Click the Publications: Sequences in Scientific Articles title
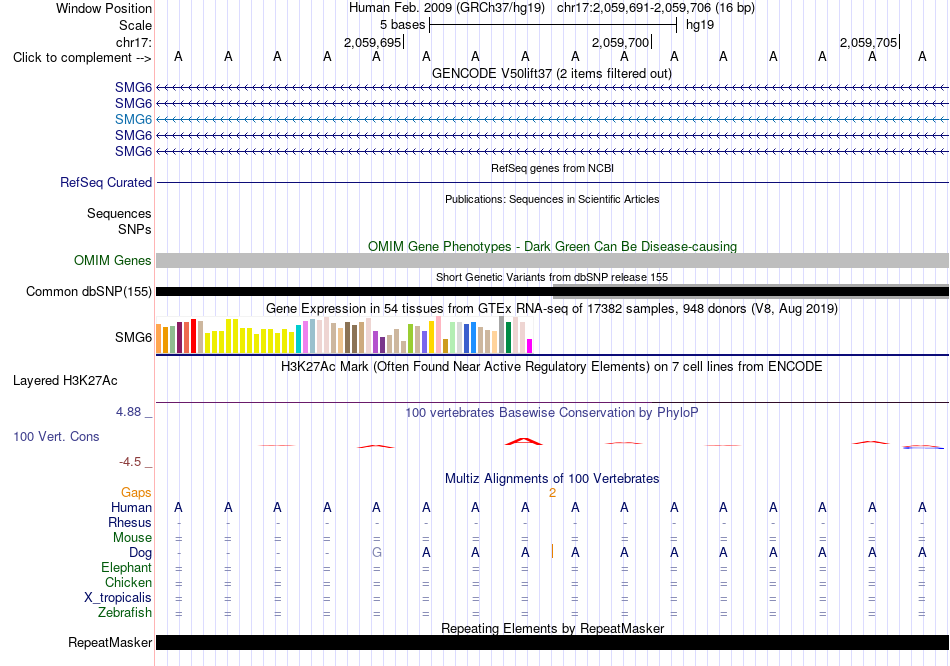This screenshot has height=666, width=950. point(552,199)
